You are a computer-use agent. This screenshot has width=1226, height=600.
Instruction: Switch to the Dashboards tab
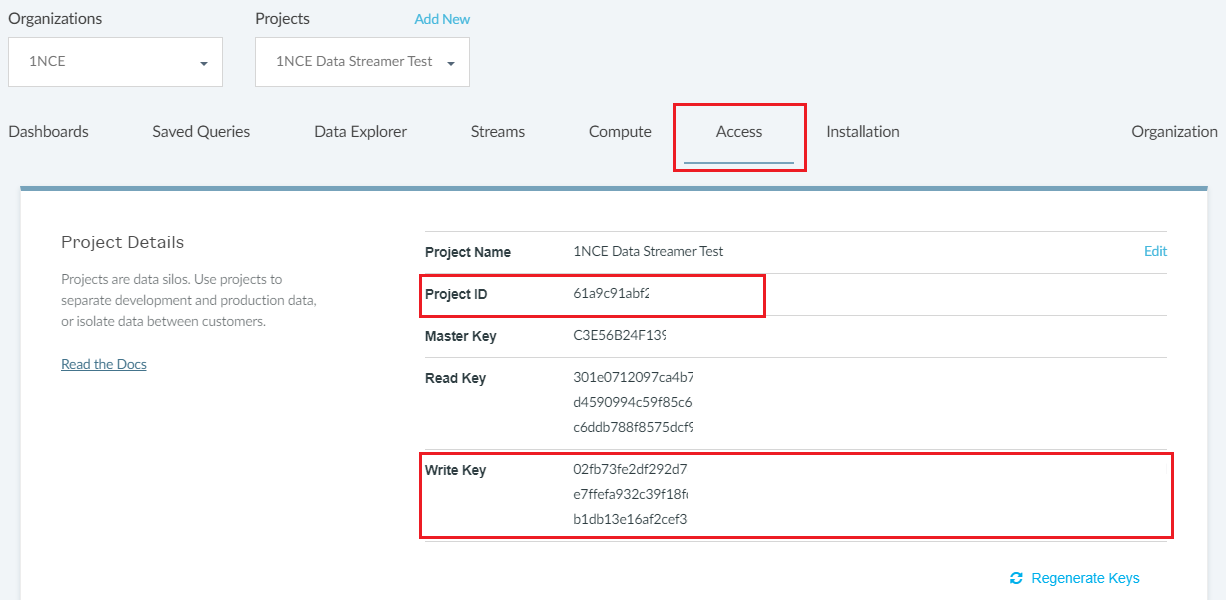(x=48, y=132)
